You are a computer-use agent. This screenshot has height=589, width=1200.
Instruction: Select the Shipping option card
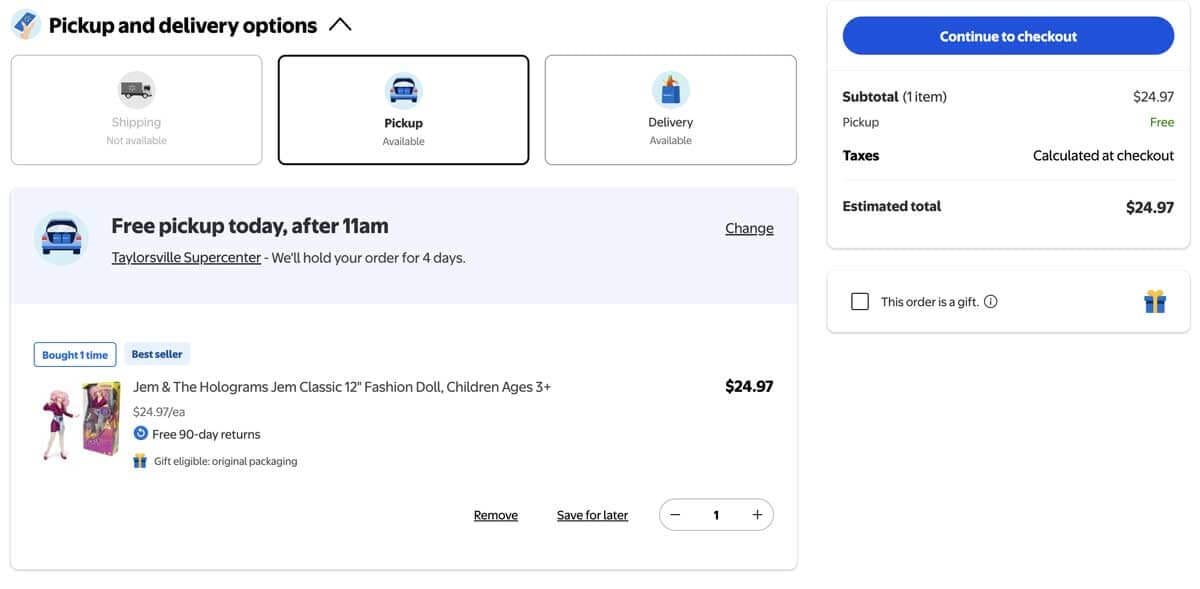coord(136,110)
